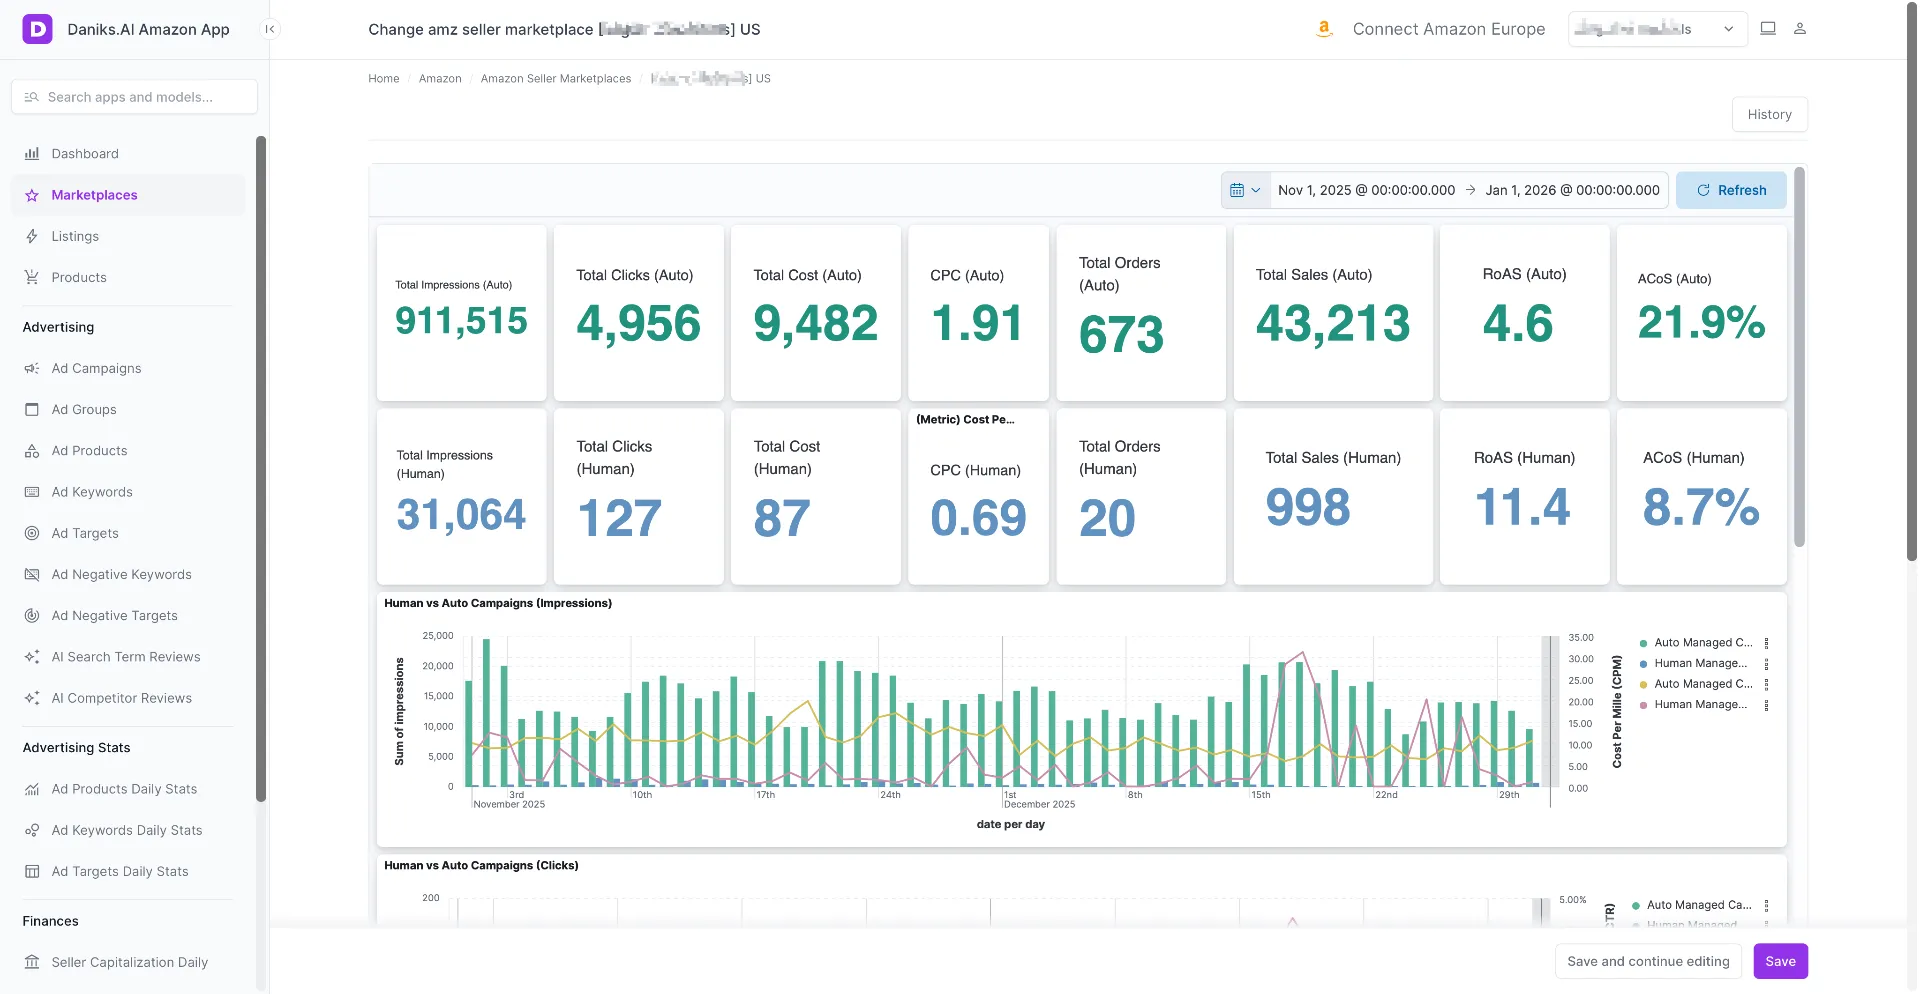Click the search apps and models field
The width and height of the screenshot is (1920, 994).
134,97
